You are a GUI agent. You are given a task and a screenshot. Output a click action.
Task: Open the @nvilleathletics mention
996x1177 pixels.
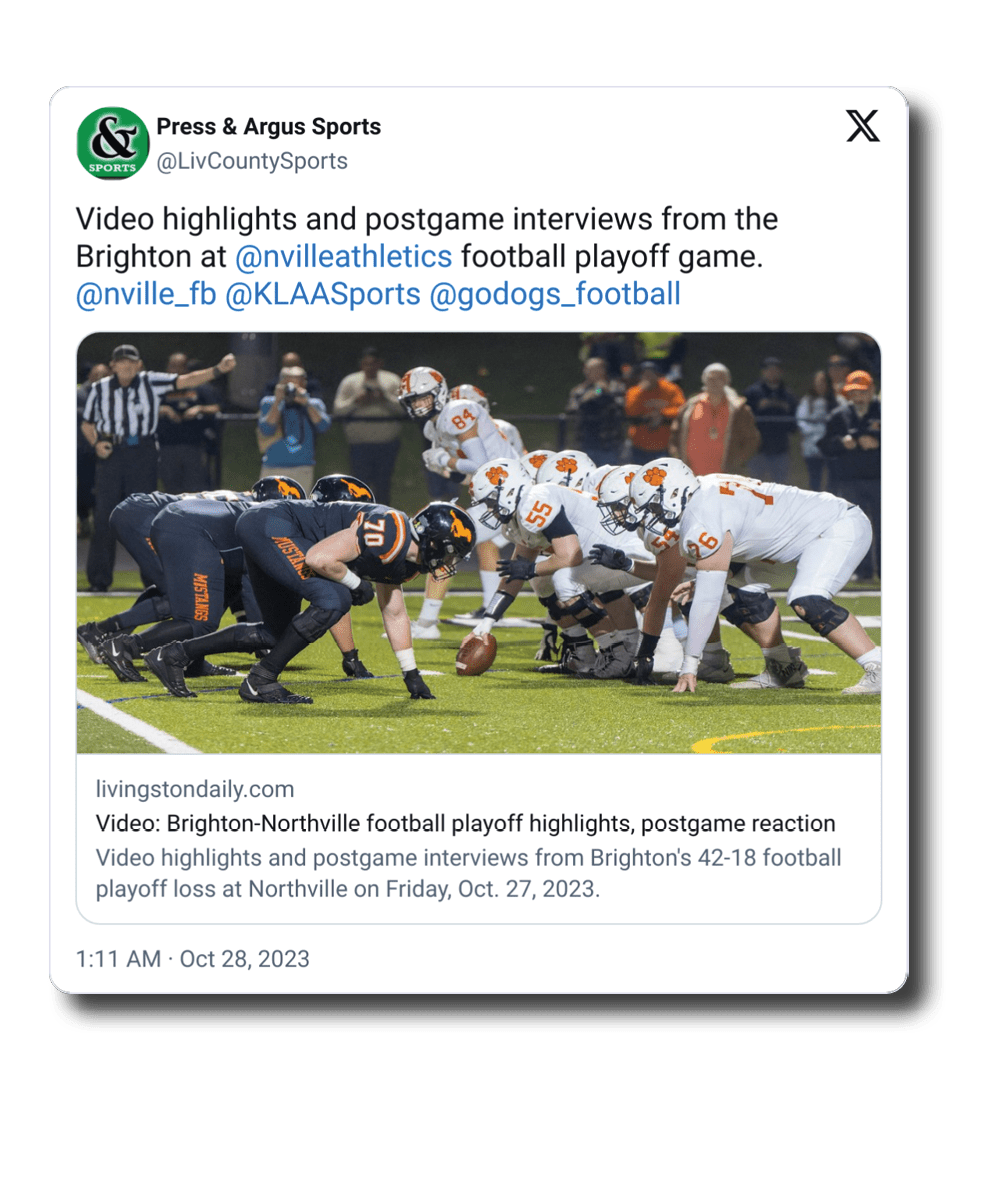click(344, 257)
